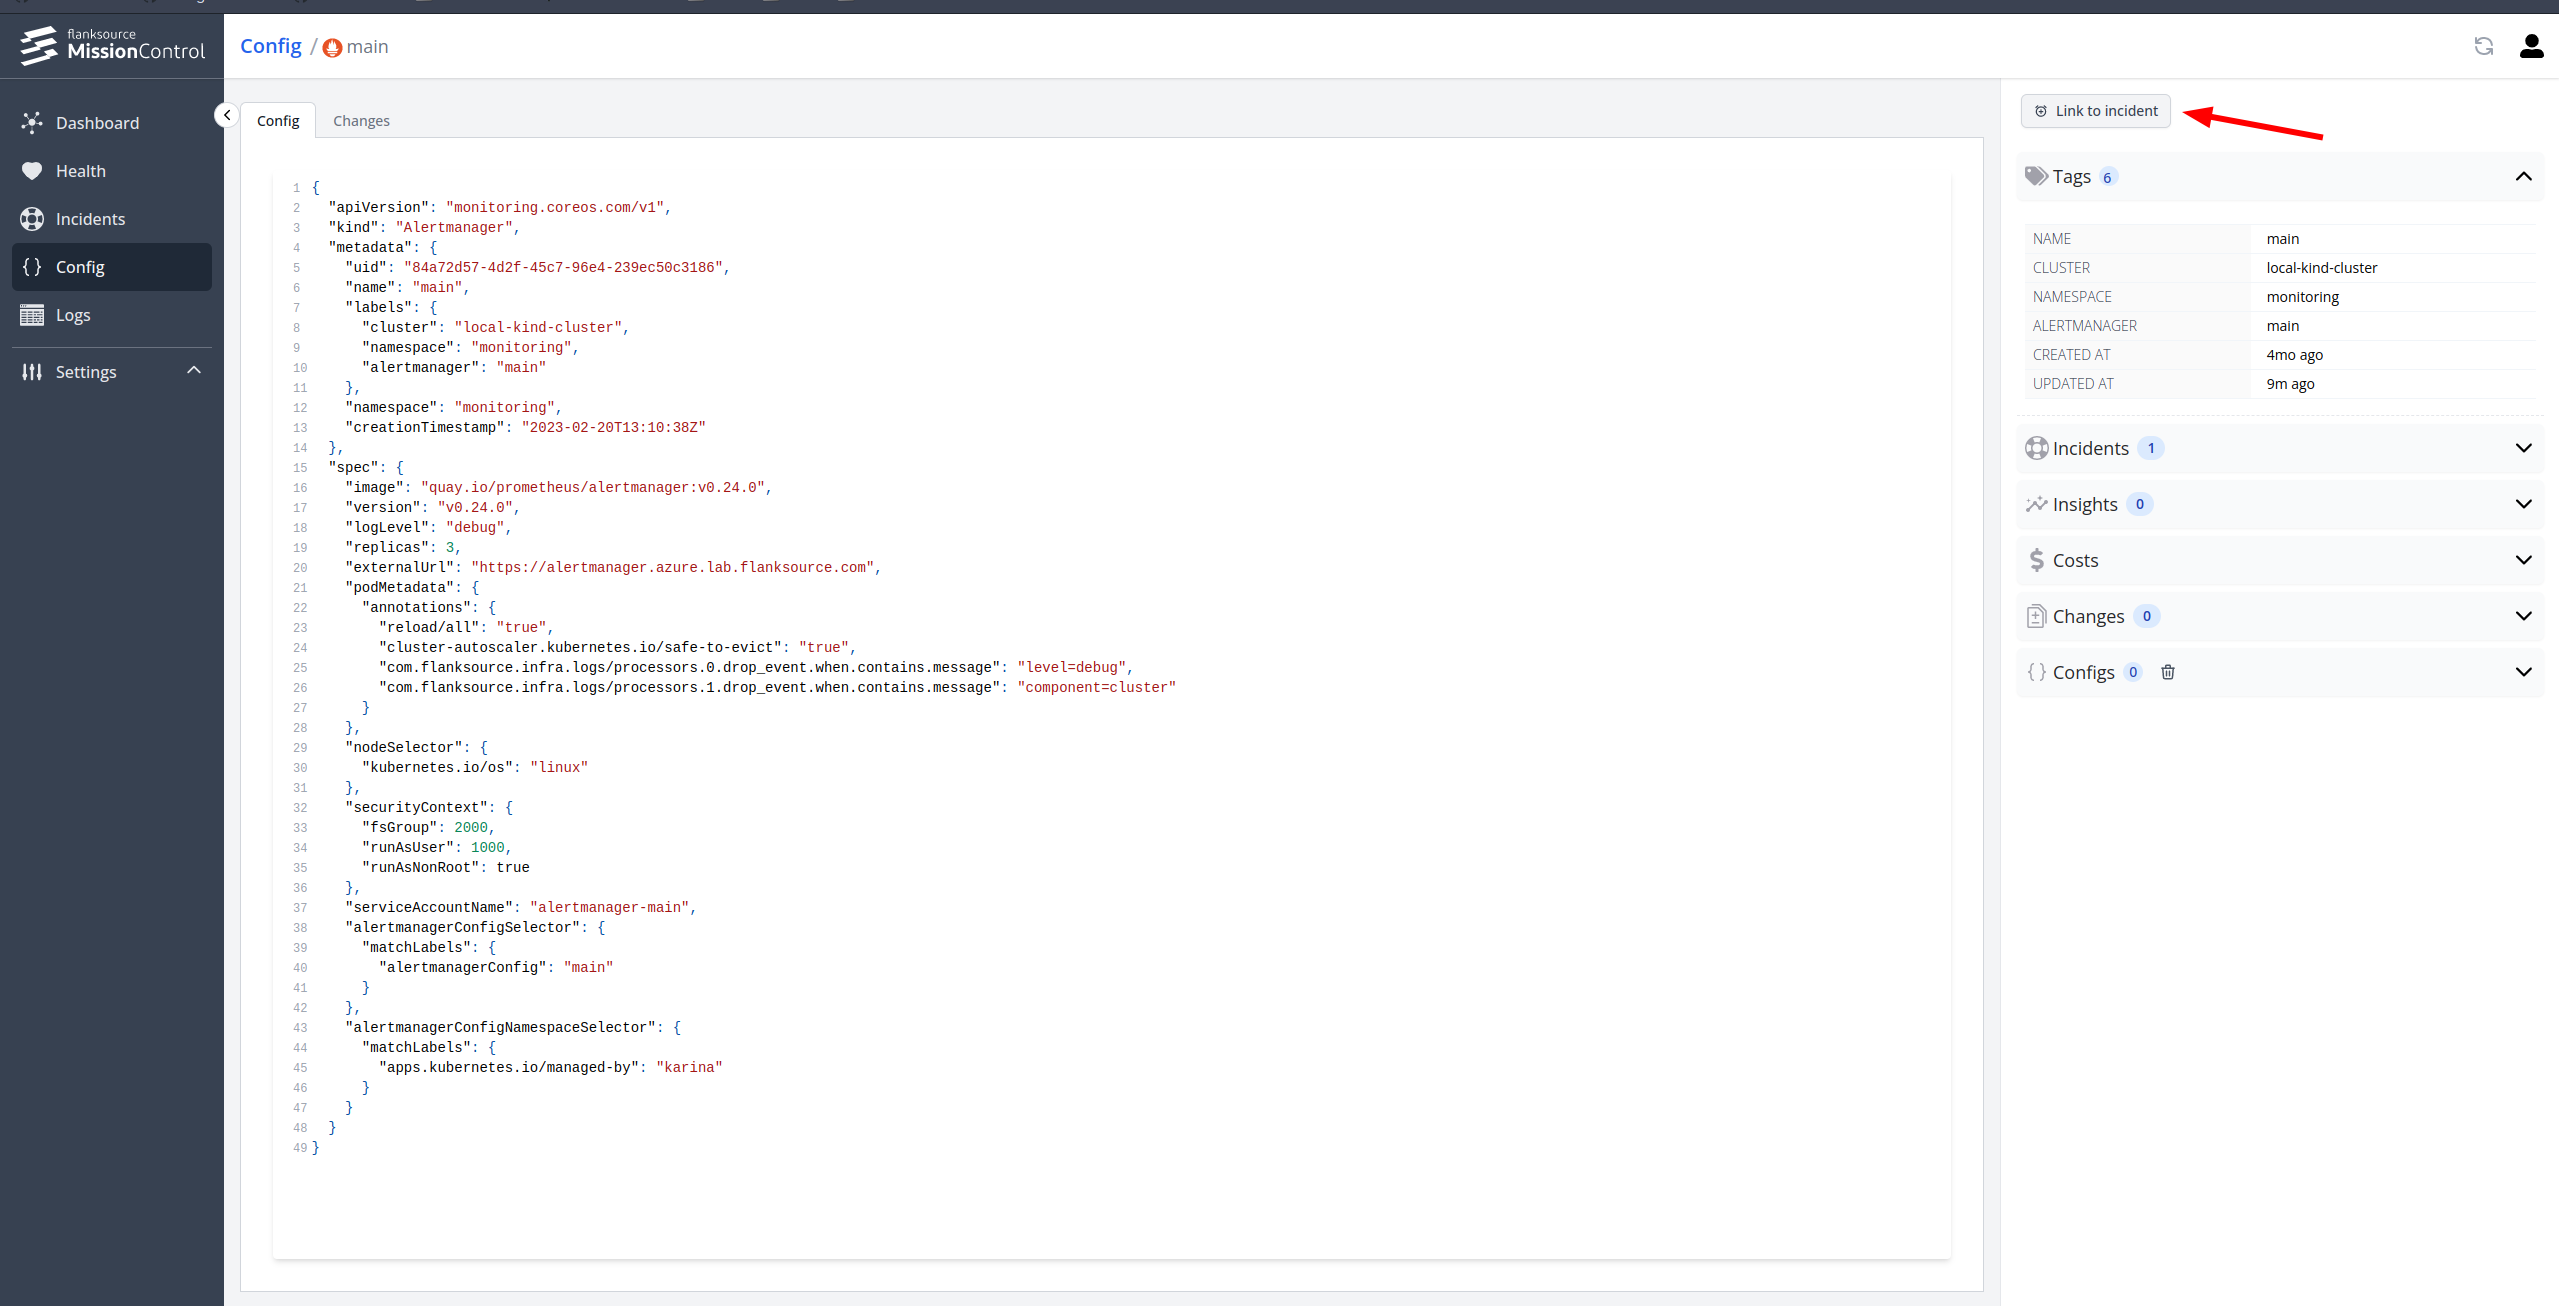Select the Config tab
Viewport: 2559px width, 1306px height.
(x=278, y=120)
